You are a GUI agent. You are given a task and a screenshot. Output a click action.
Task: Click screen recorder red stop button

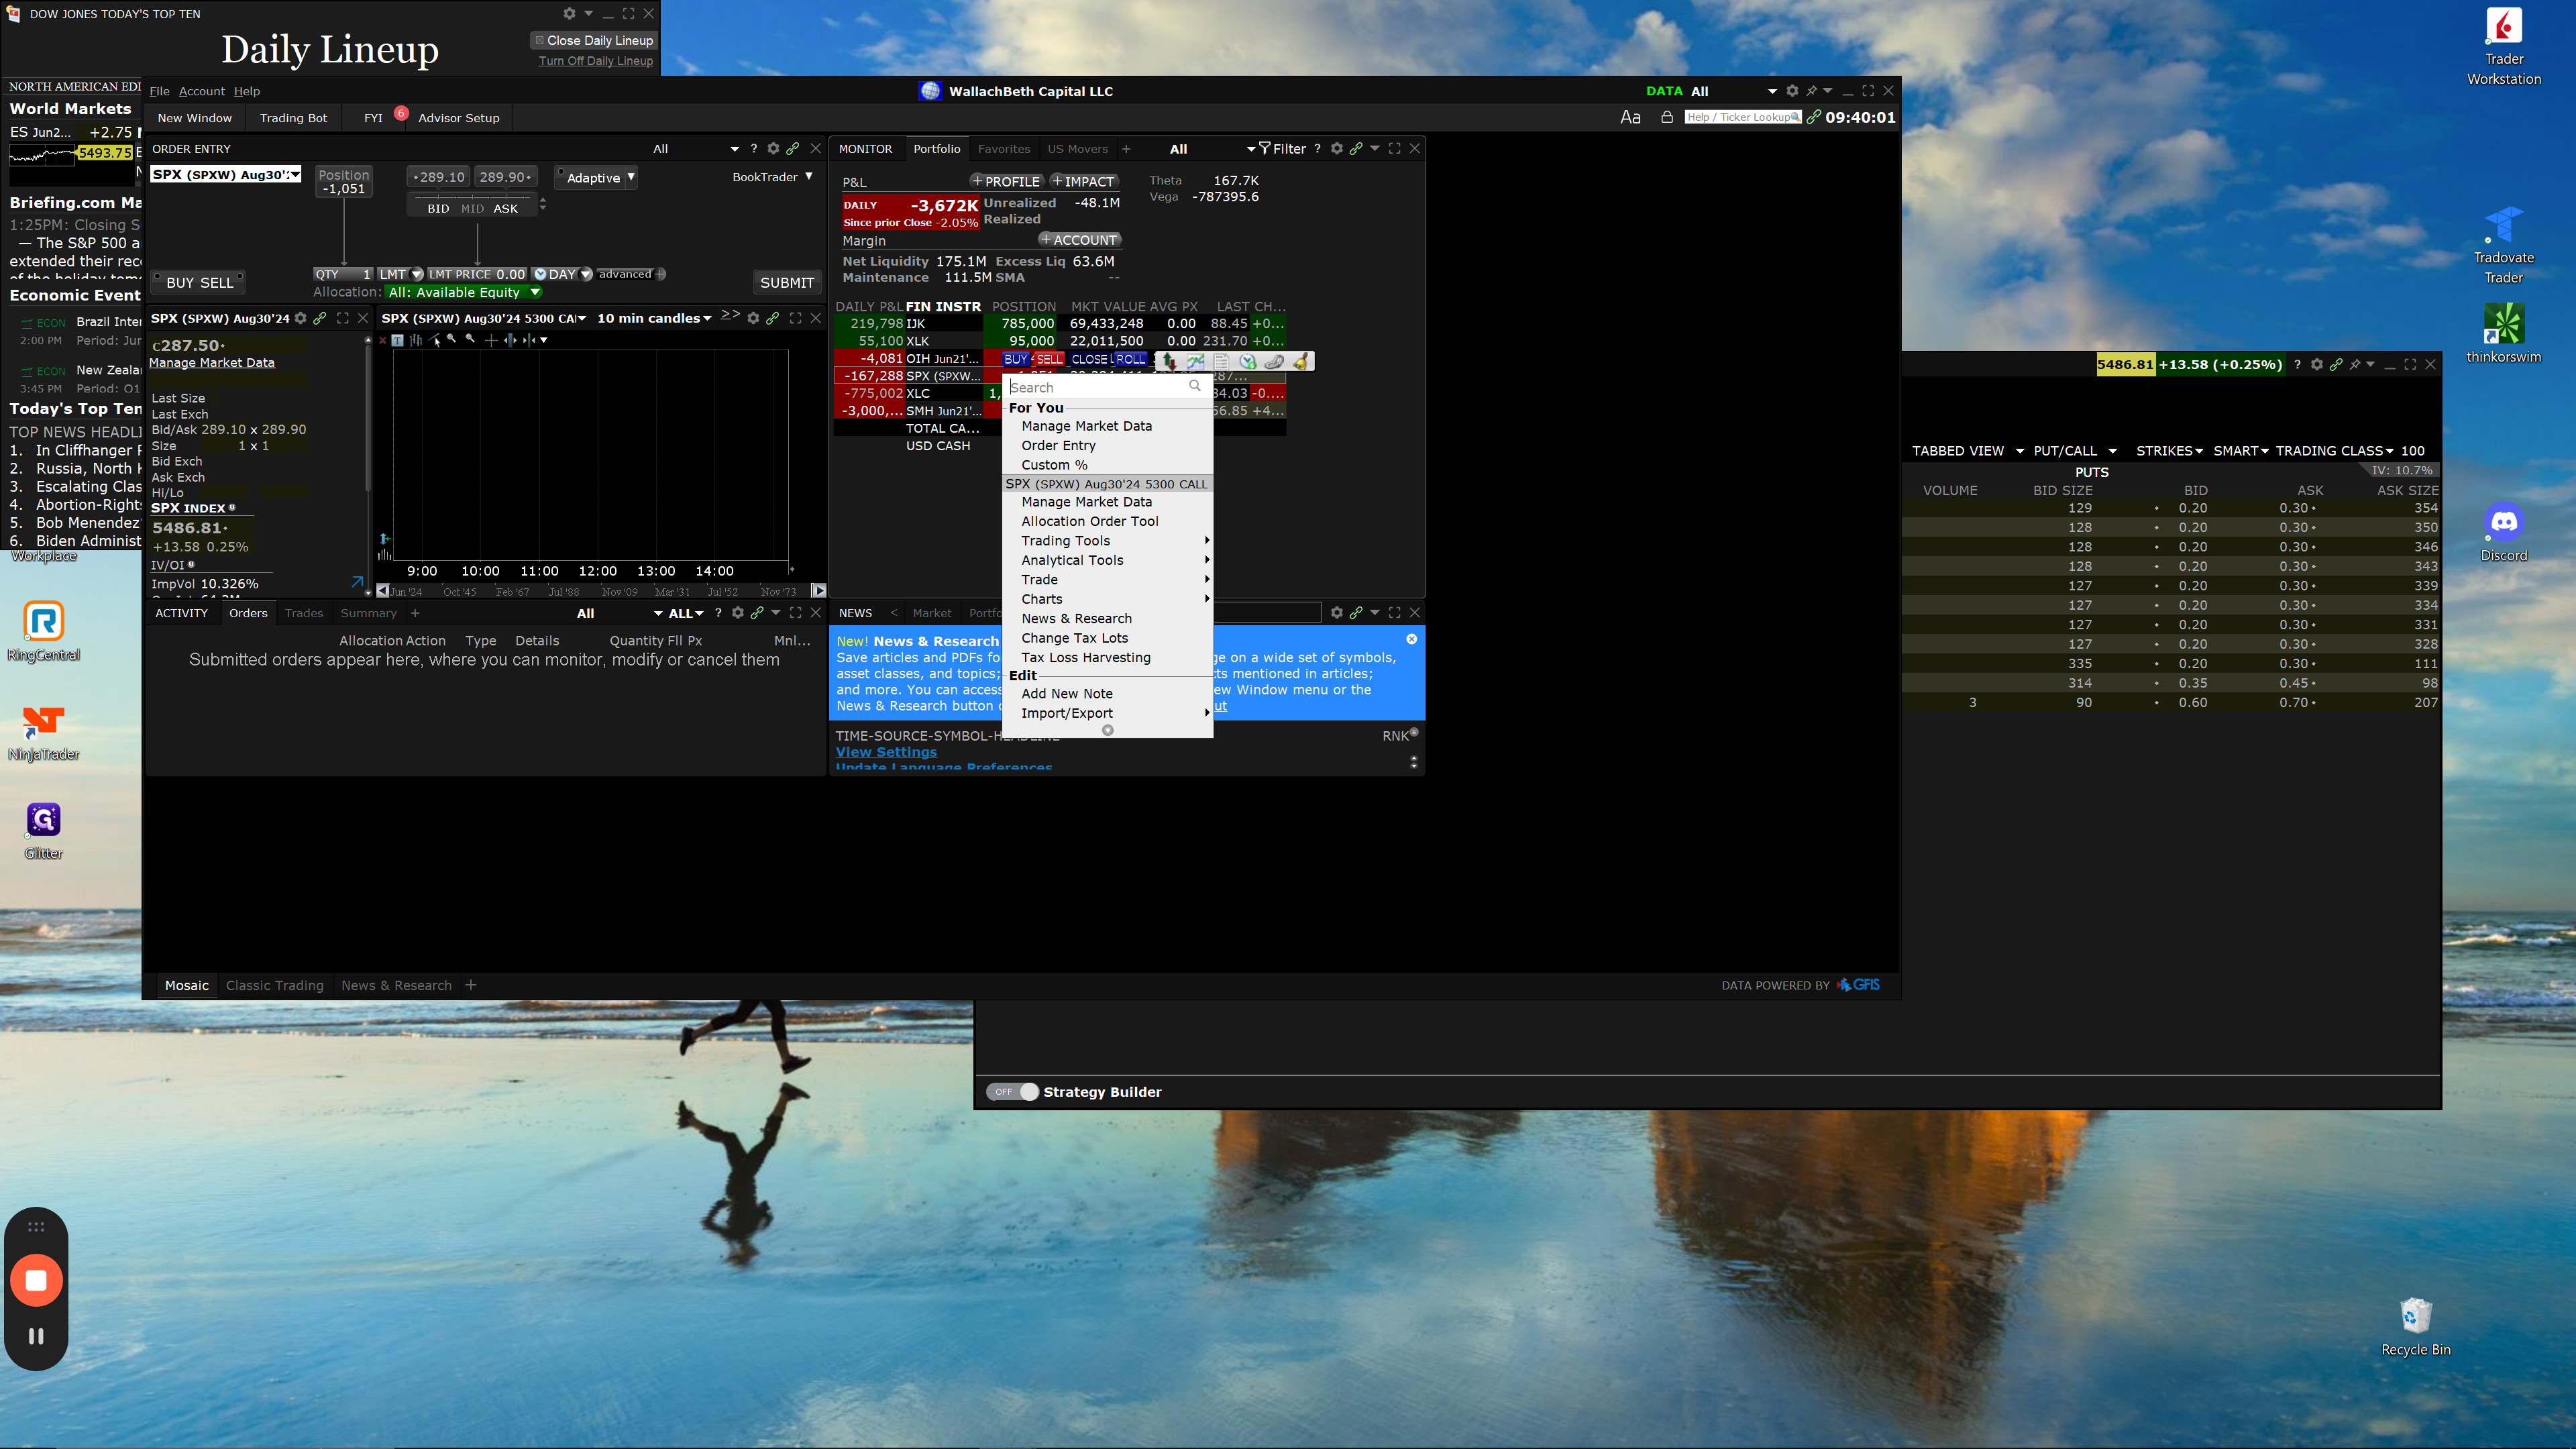[36, 1280]
